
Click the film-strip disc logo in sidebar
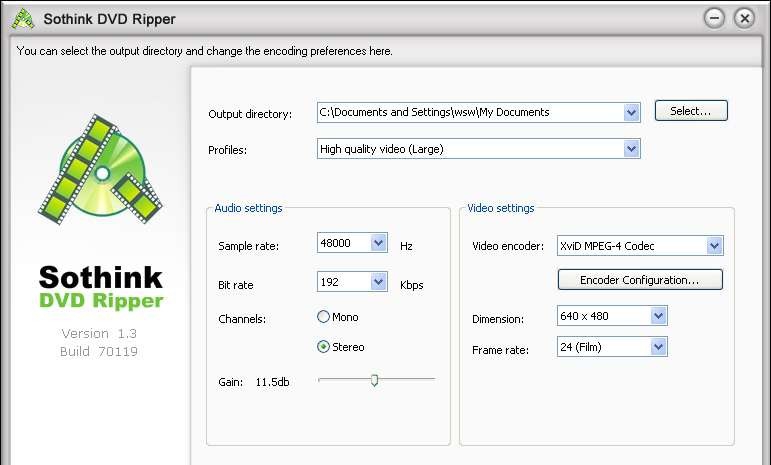click(100, 169)
